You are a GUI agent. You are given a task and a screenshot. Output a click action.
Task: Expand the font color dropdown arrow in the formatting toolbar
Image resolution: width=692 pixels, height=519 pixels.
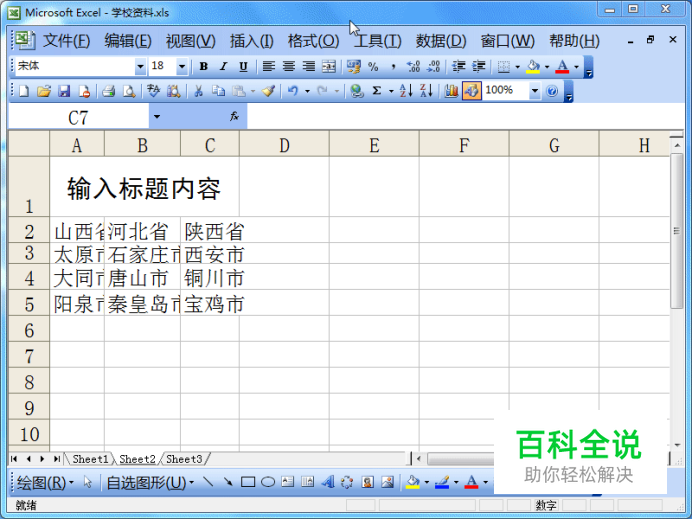point(576,67)
